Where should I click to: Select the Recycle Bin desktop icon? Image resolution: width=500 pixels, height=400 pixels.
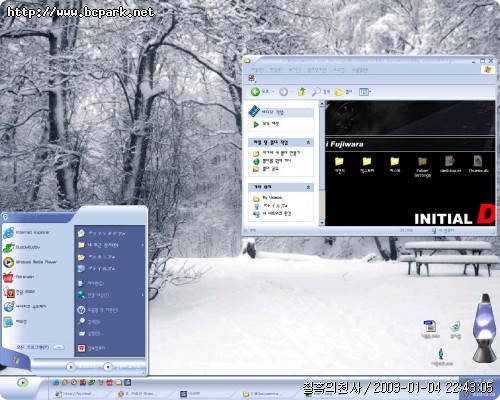(455, 330)
